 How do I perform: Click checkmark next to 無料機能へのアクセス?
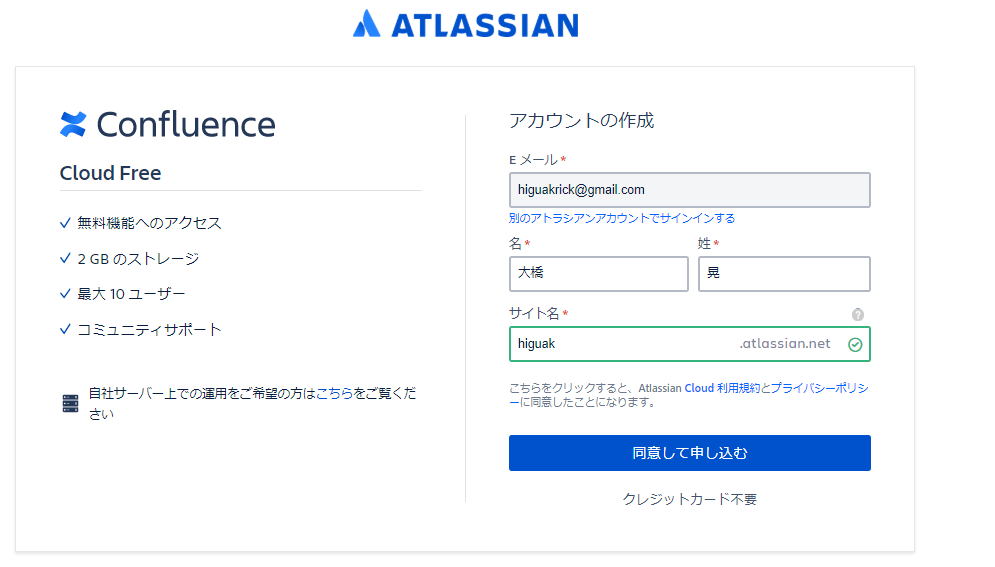(65, 223)
